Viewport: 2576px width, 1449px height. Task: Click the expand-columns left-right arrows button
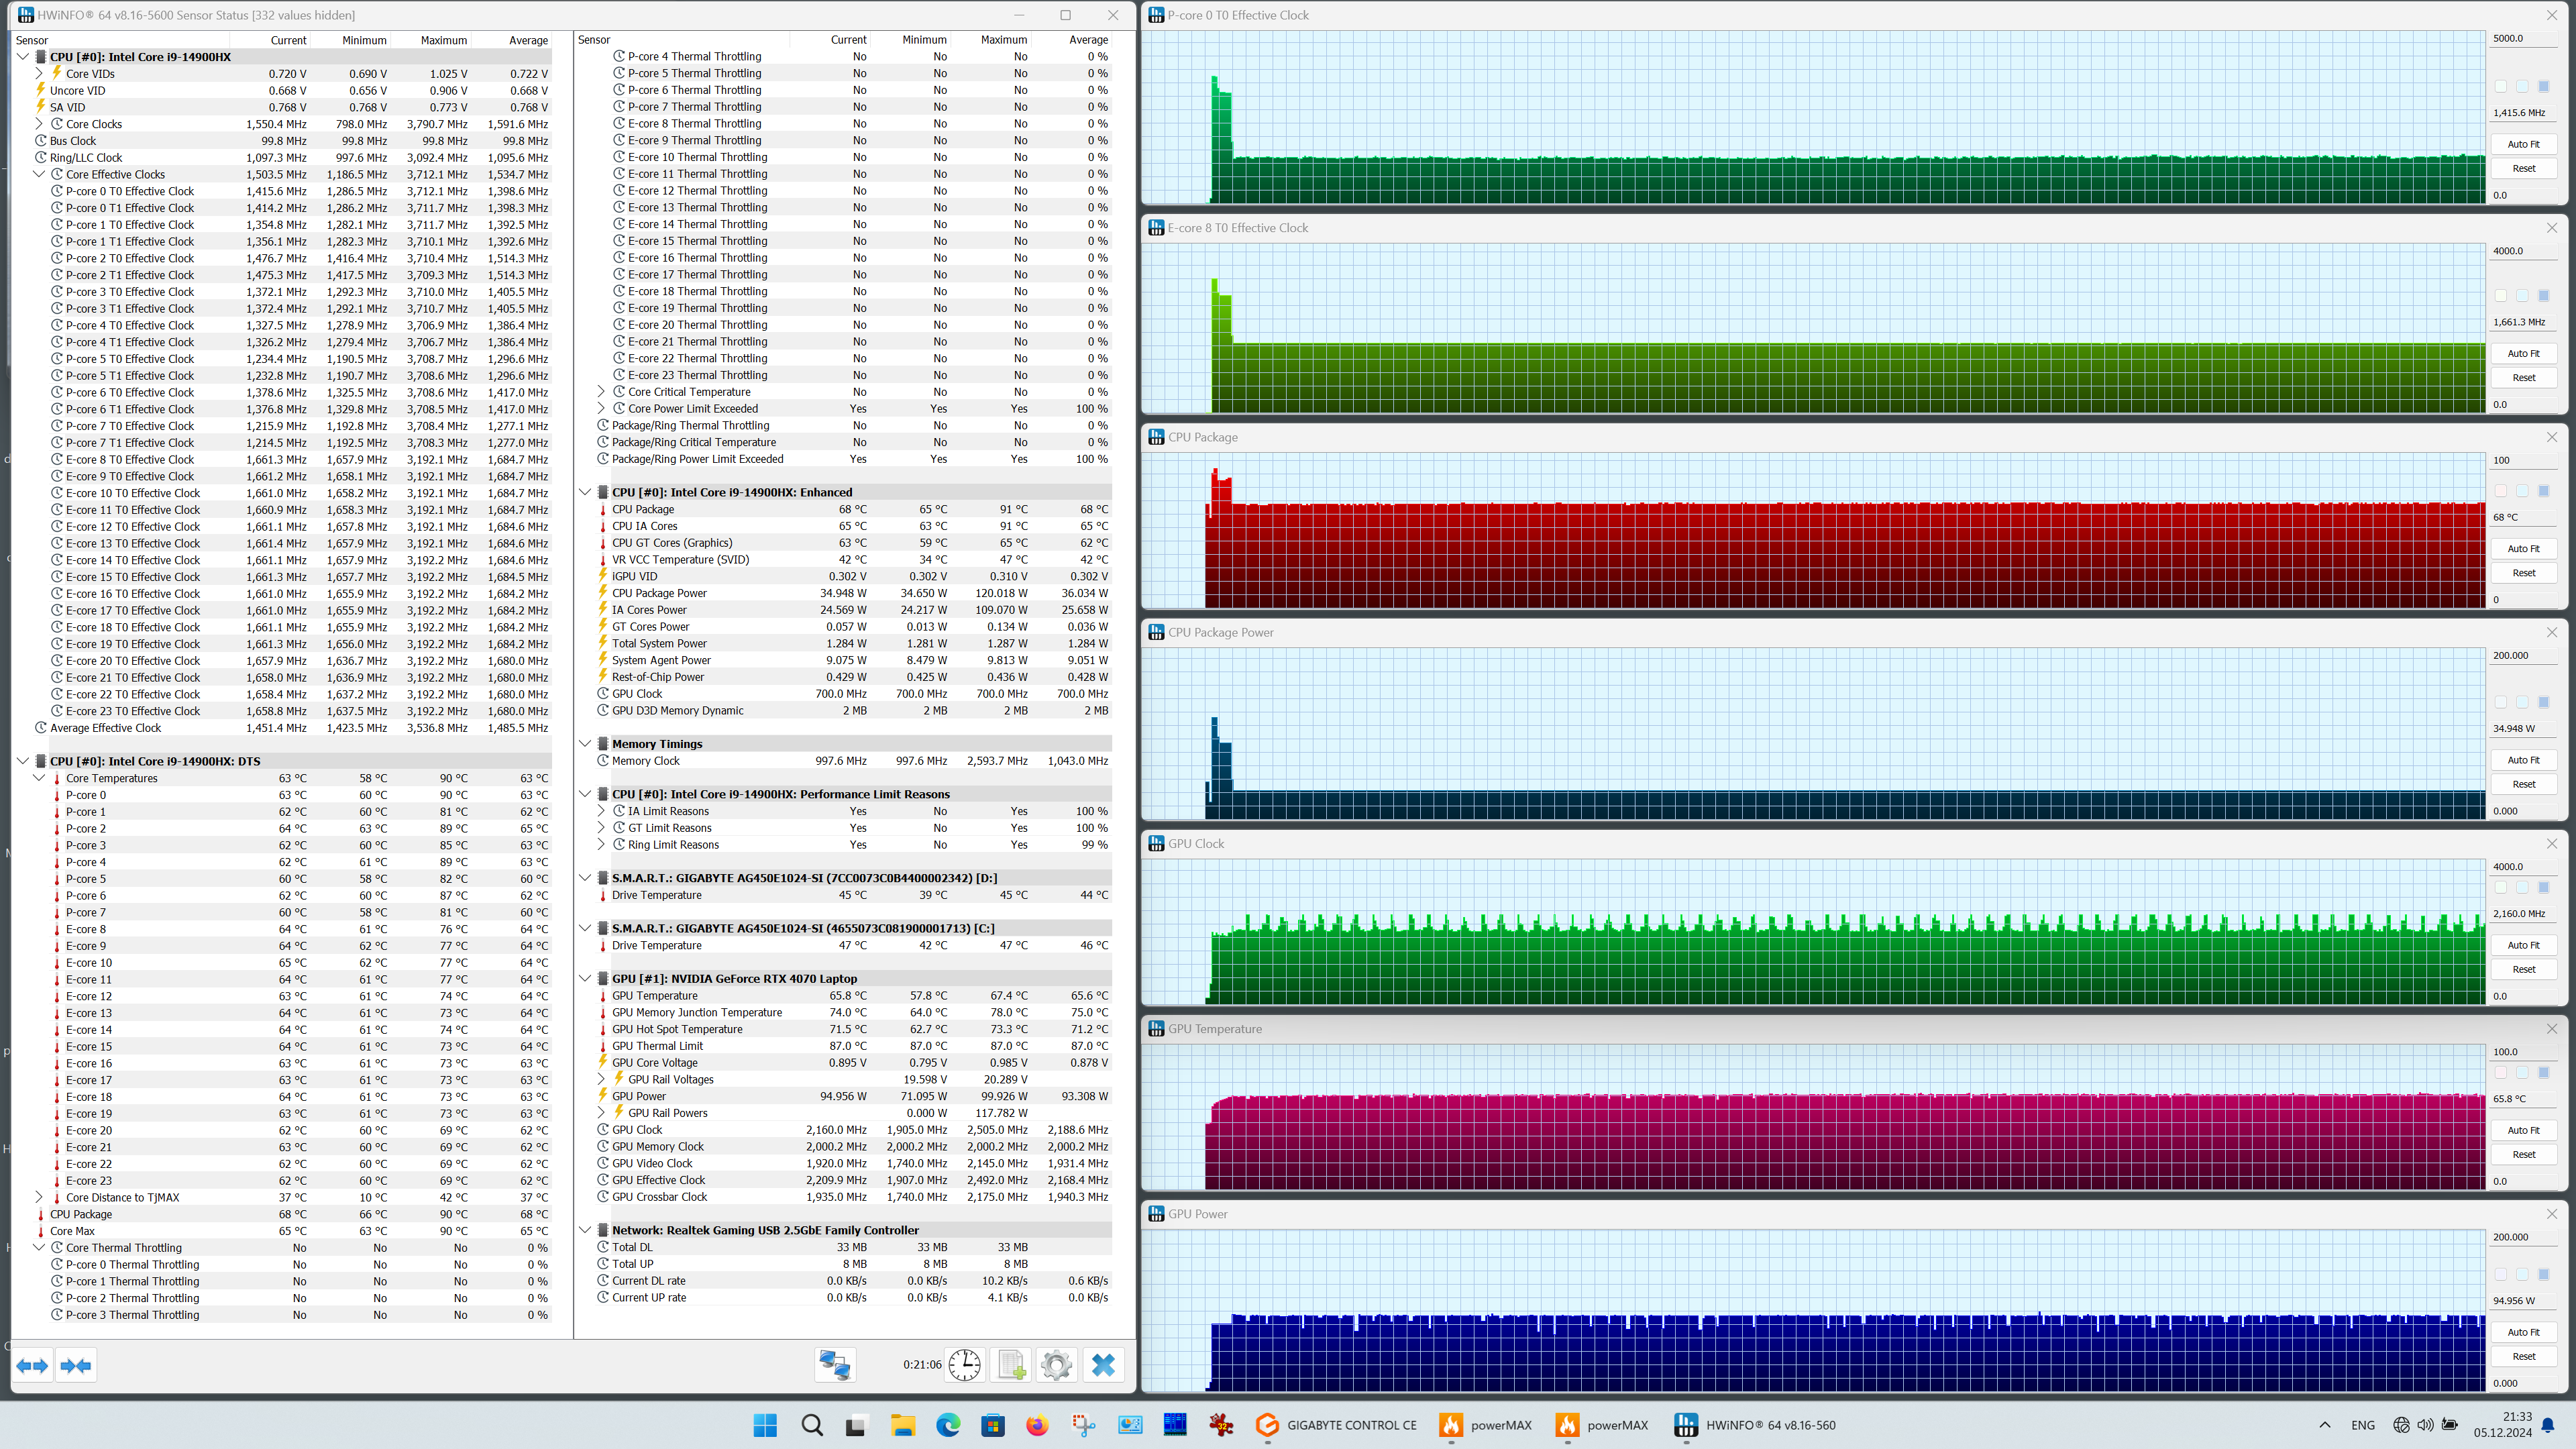(x=32, y=1366)
